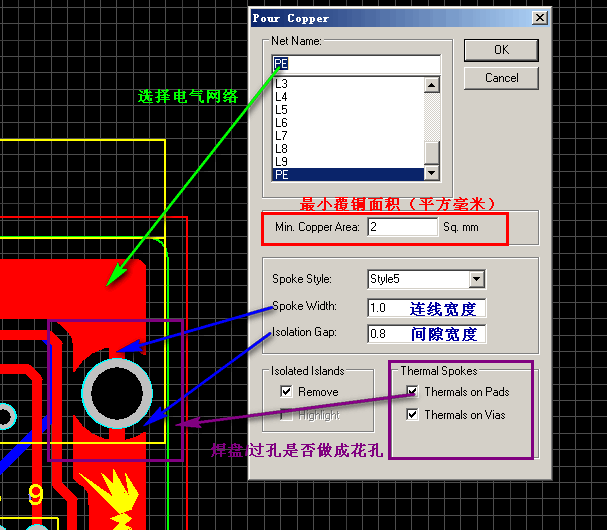Click the Net Name text field
This screenshot has height=530, width=607.
(x=356, y=64)
